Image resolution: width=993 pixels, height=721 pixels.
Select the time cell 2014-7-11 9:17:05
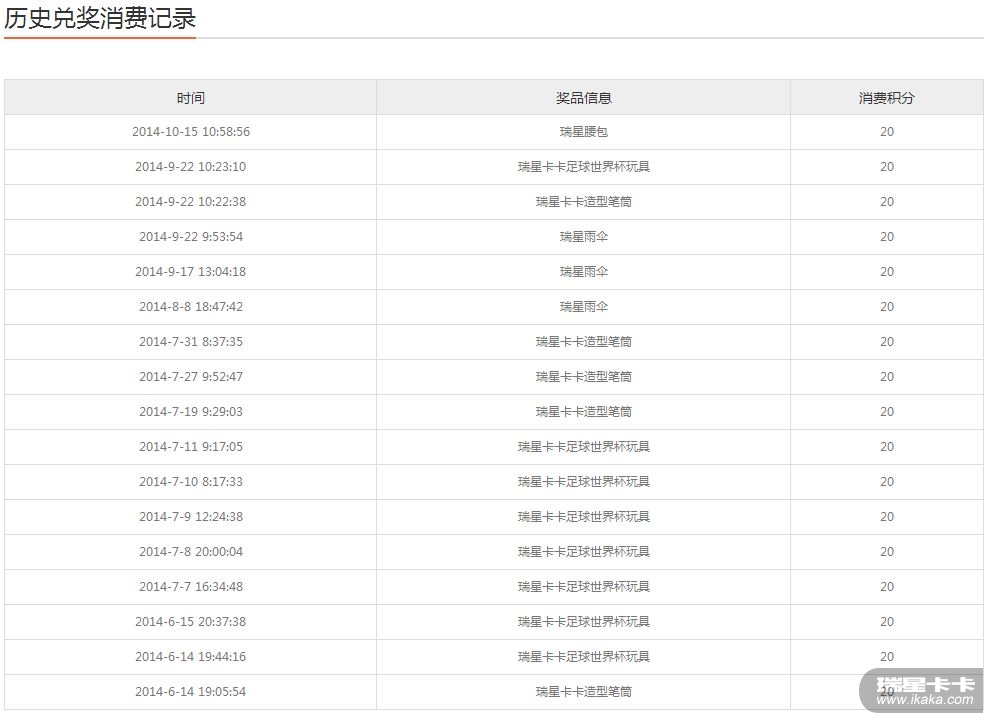tap(191, 447)
